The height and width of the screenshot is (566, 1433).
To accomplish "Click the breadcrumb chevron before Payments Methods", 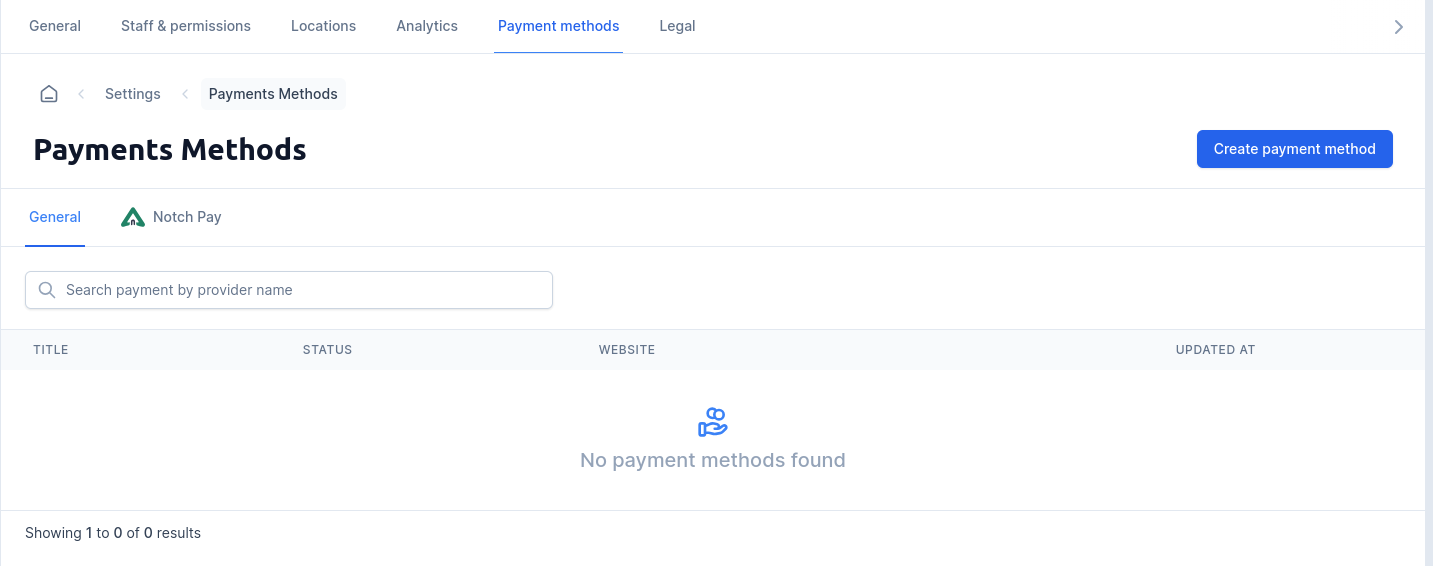I will click(185, 94).
